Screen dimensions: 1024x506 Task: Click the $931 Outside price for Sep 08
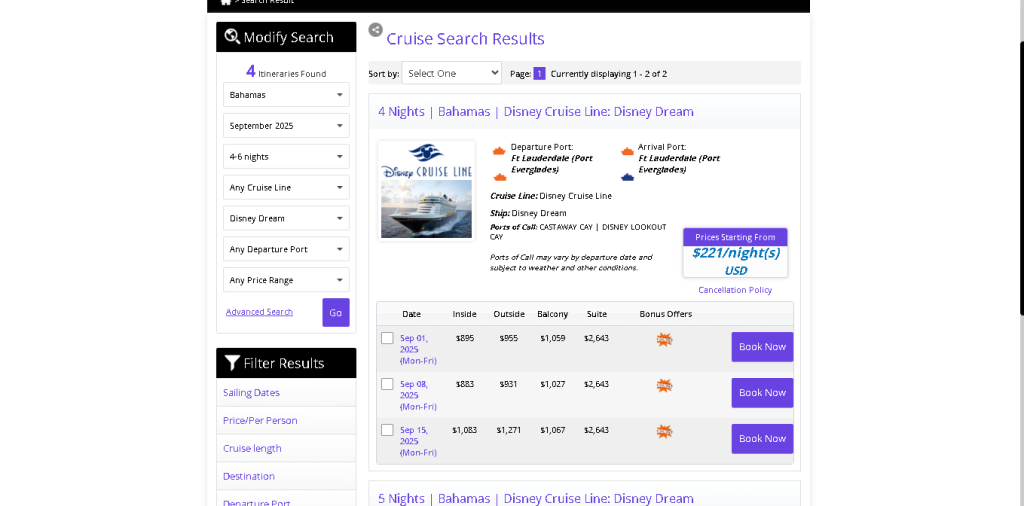[509, 384]
